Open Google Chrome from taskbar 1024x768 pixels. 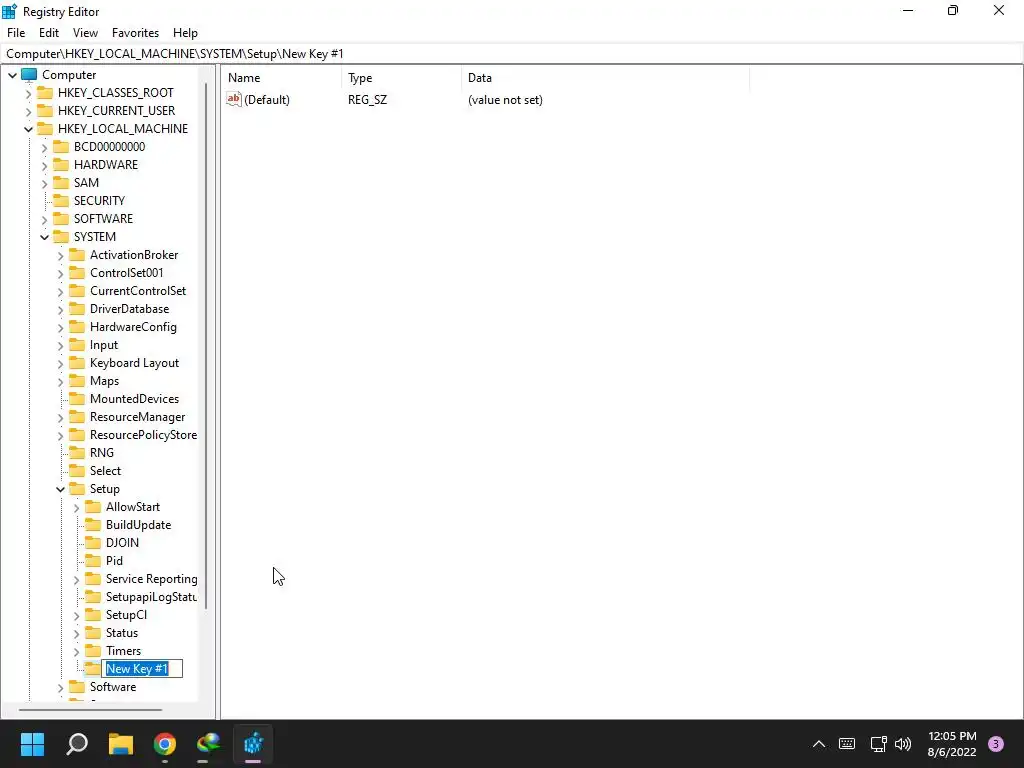(x=165, y=744)
